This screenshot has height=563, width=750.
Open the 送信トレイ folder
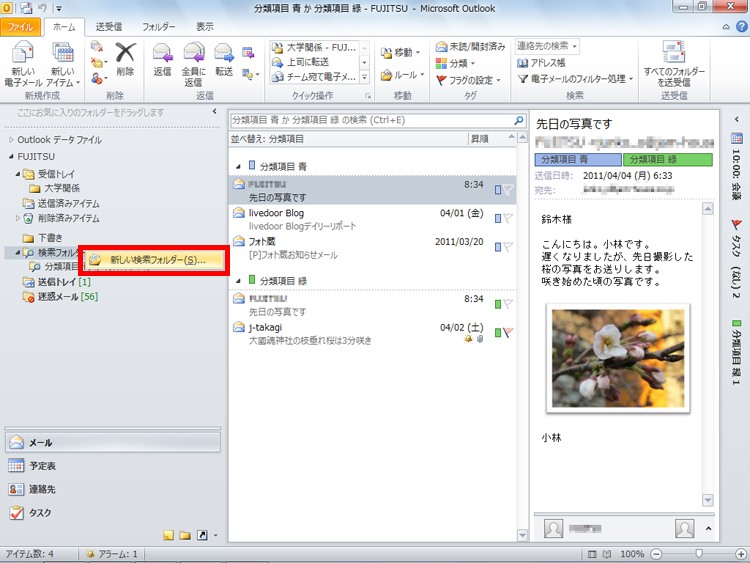(57, 282)
